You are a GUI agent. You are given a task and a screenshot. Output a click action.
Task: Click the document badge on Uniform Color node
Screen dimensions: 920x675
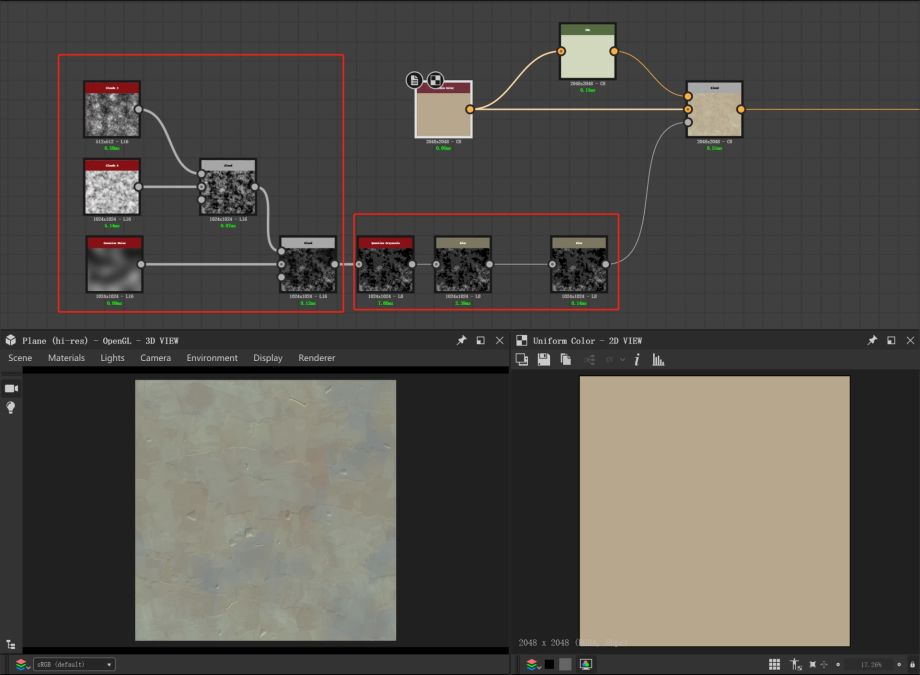[x=414, y=80]
